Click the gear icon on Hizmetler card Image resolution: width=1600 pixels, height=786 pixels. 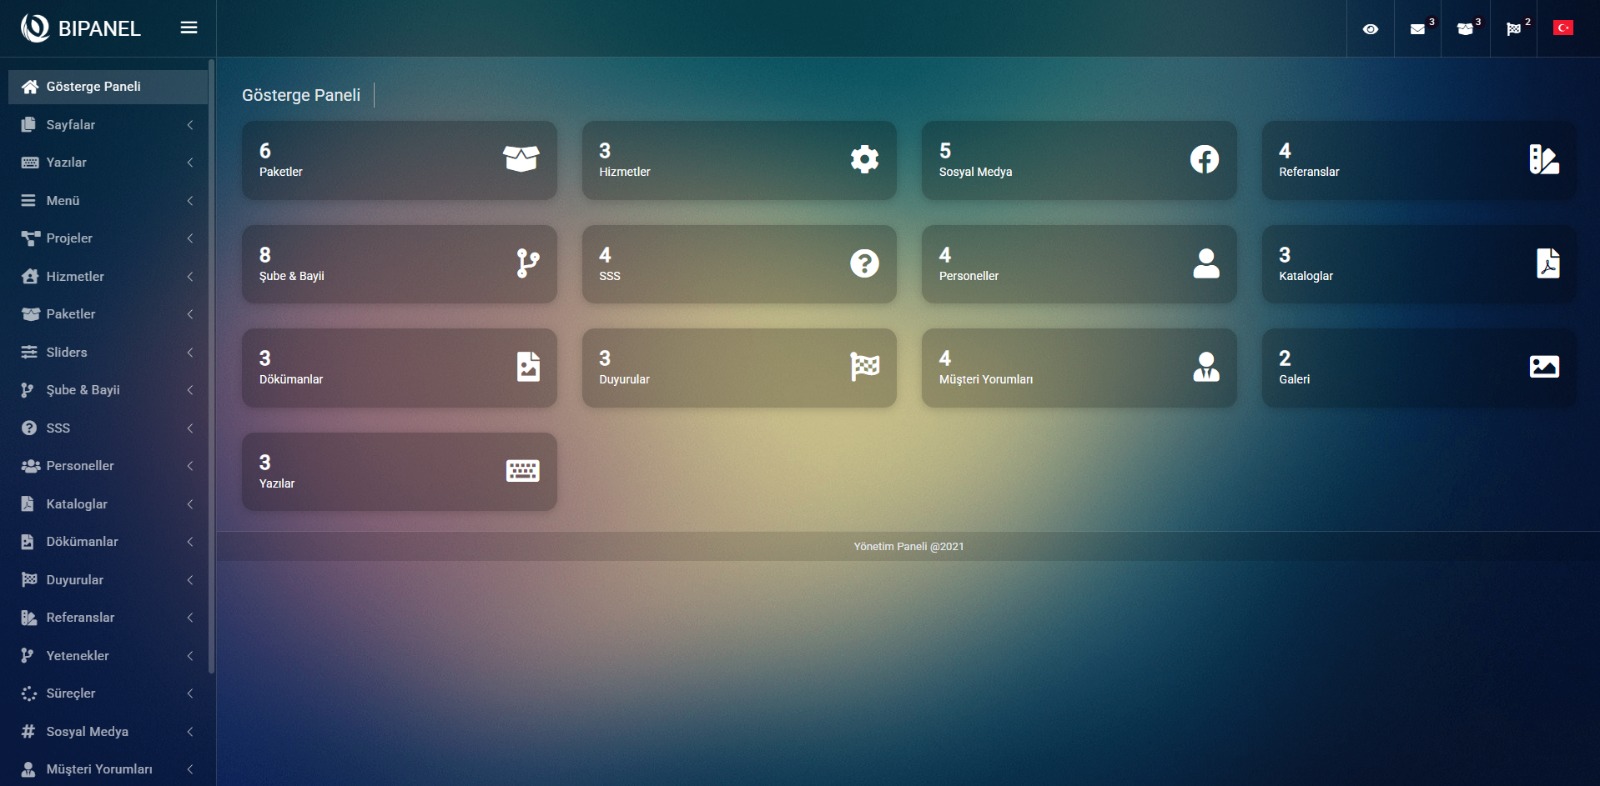click(864, 159)
